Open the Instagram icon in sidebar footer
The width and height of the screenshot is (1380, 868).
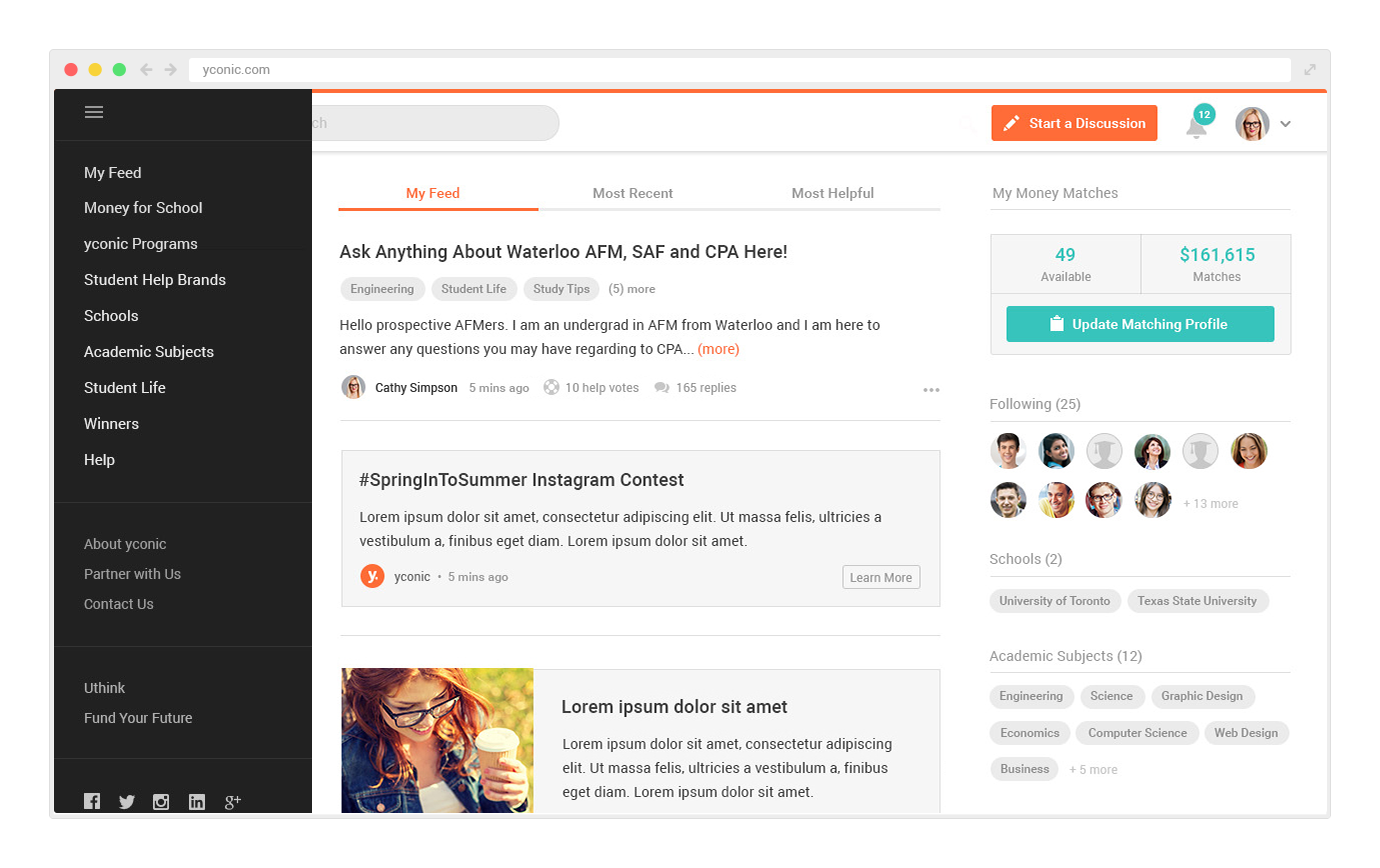(161, 801)
